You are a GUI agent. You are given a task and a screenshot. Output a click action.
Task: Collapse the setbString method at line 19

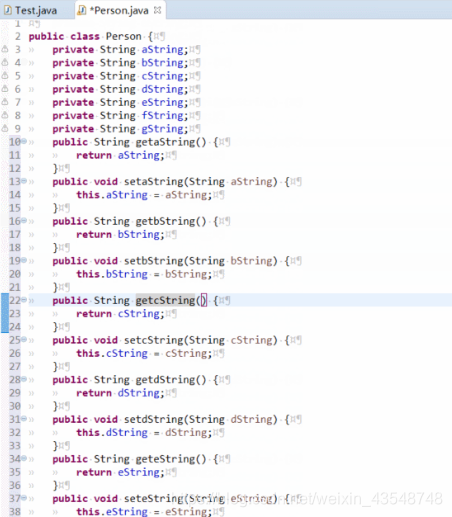[24, 260]
